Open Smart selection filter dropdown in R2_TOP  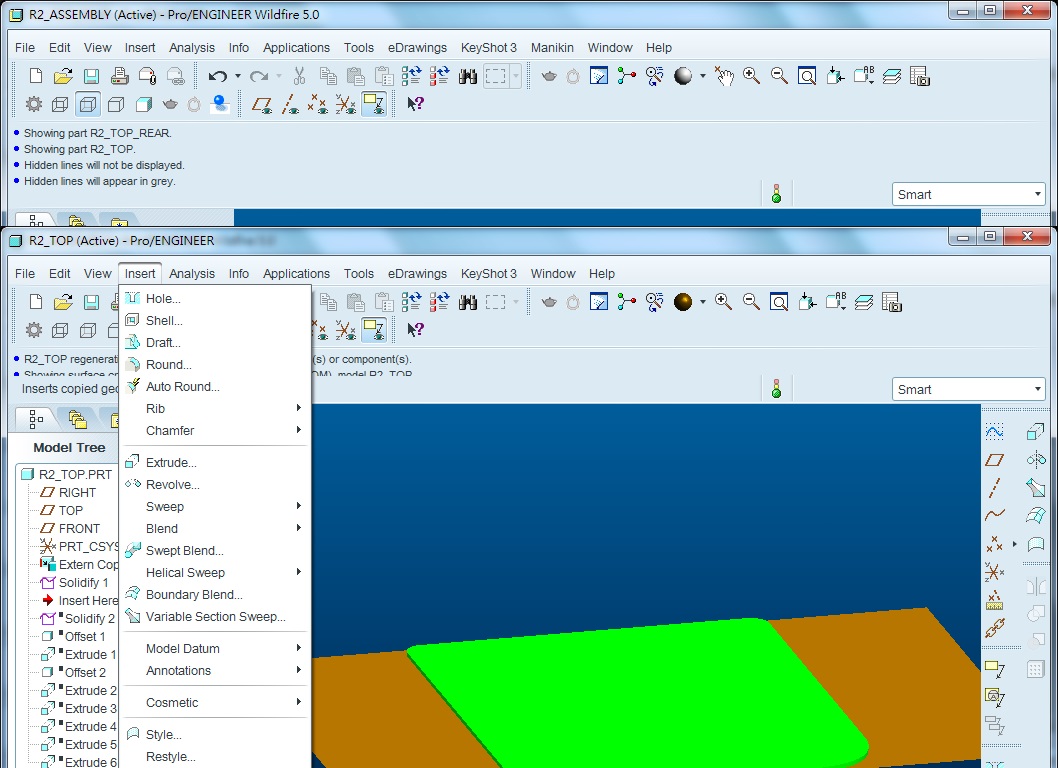coord(968,389)
